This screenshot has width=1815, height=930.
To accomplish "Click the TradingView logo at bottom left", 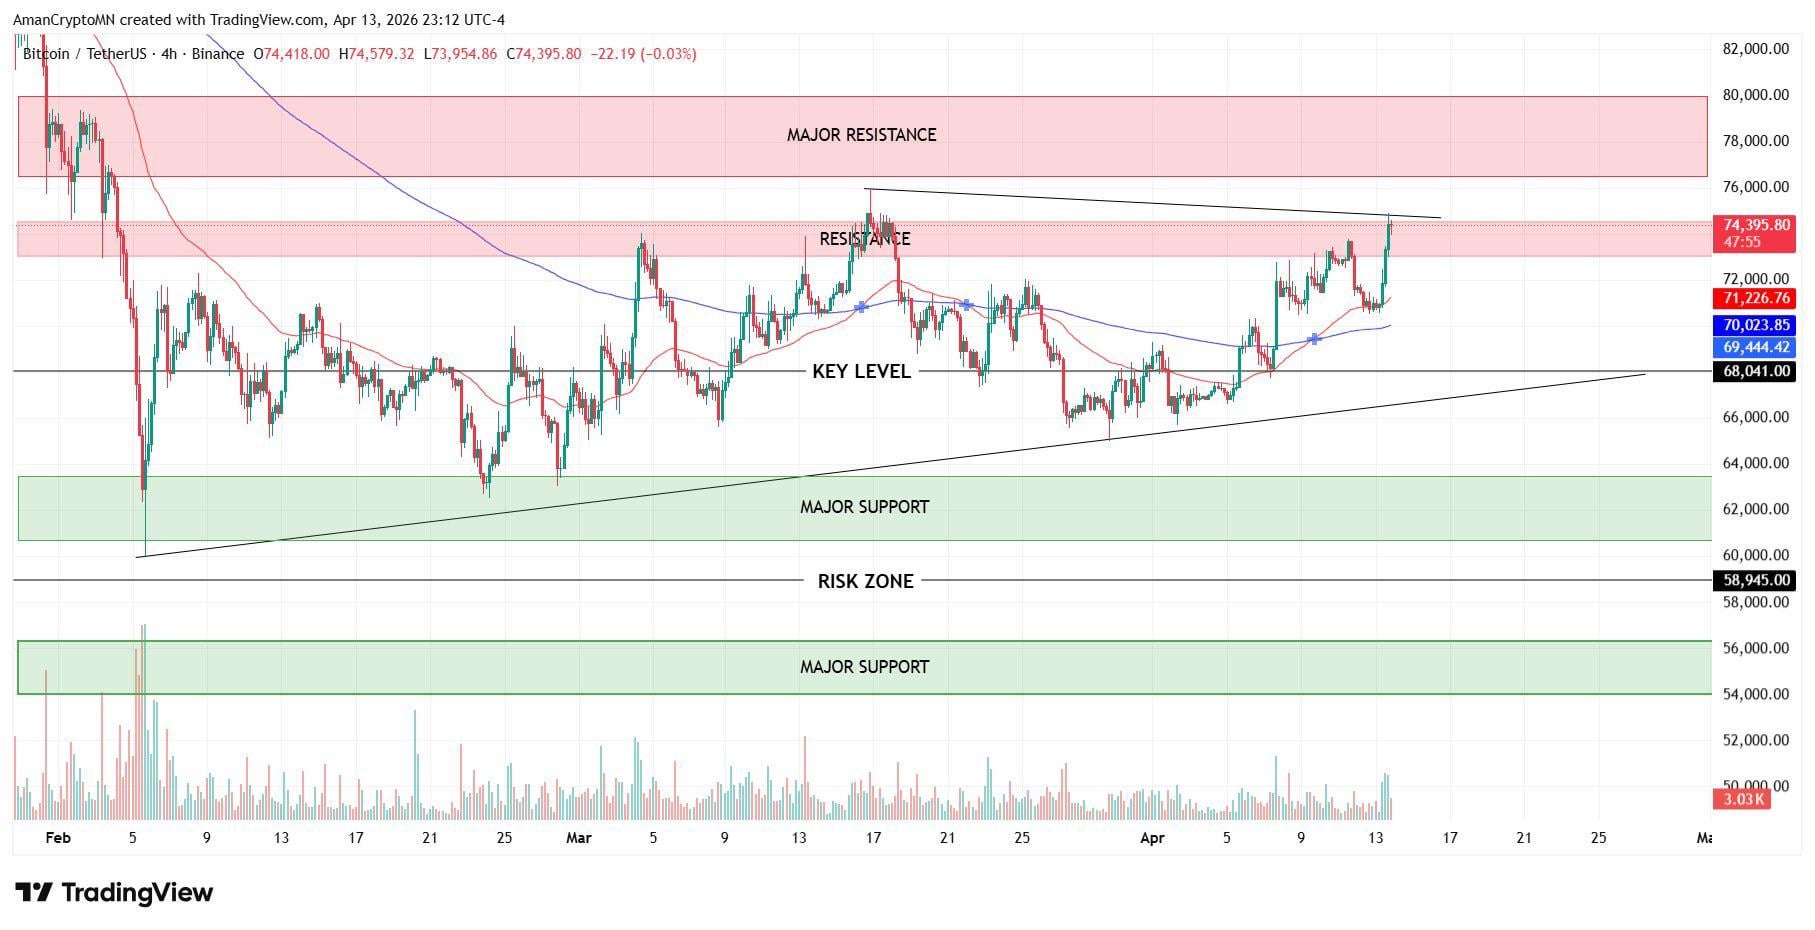I will pyautogui.click(x=114, y=892).
